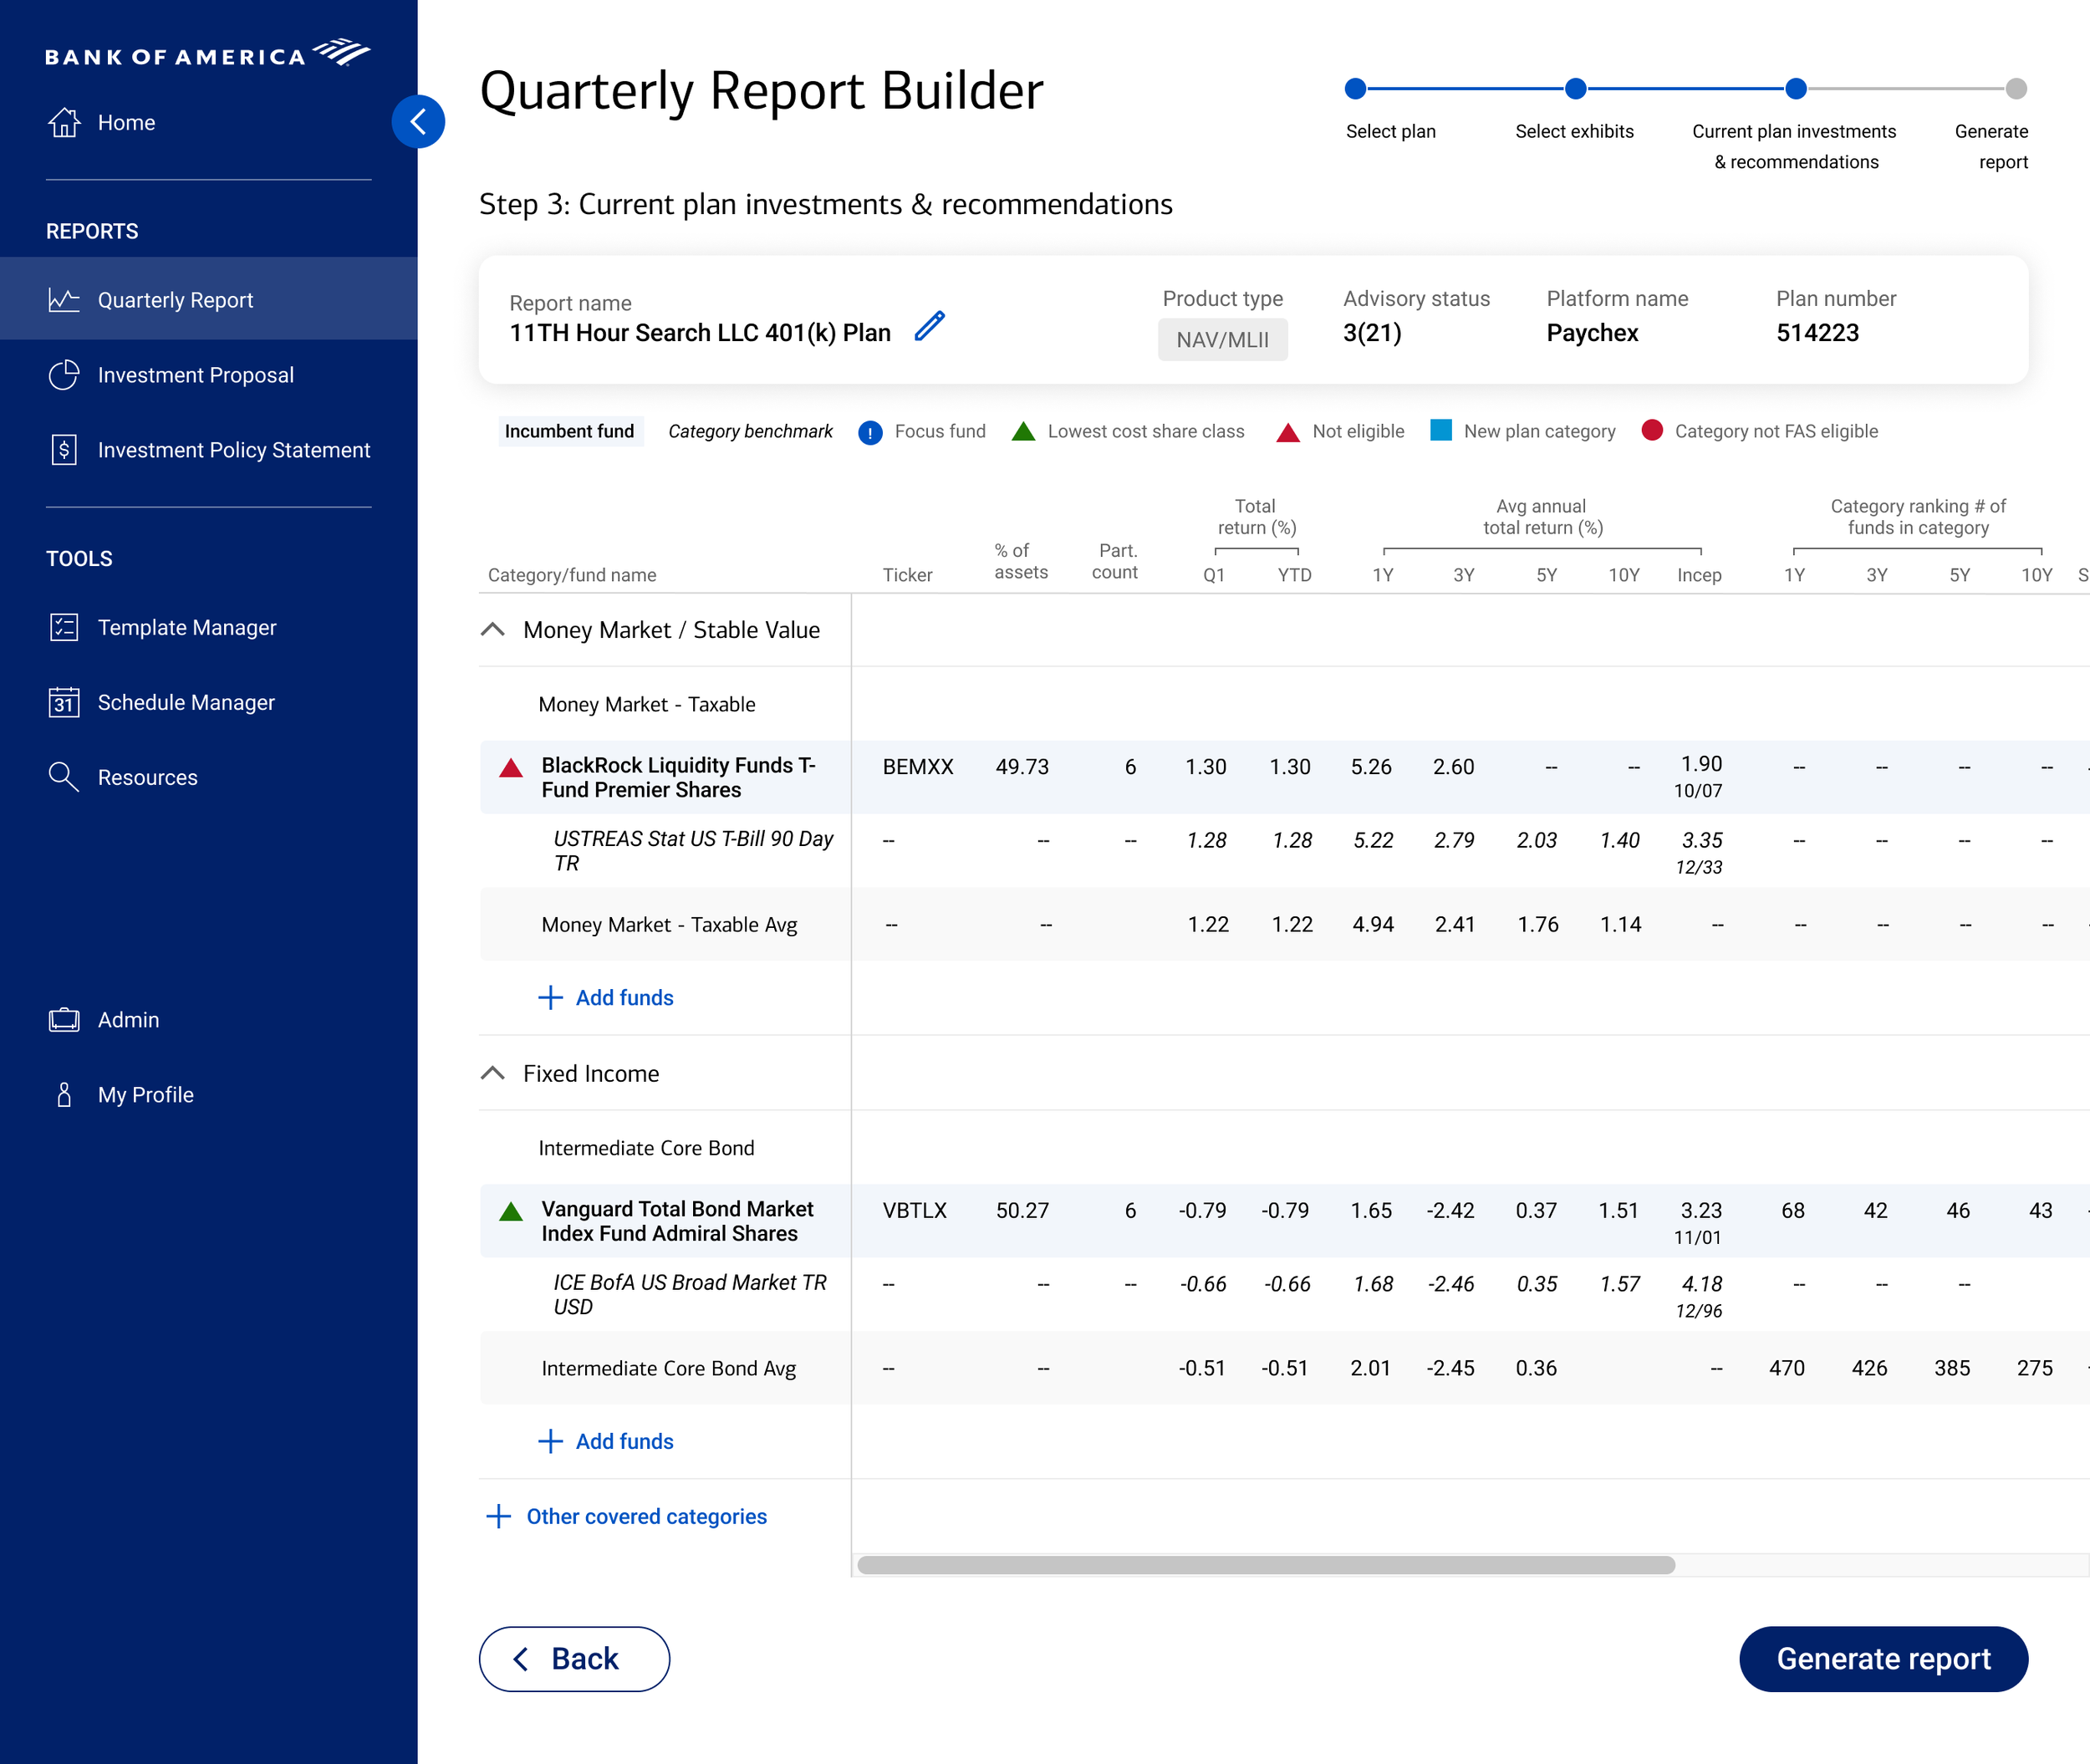Image resolution: width=2090 pixels, height=1764 pixels.
Task: Collapse the Fixed Income section
Action: tap(492, 1073)
